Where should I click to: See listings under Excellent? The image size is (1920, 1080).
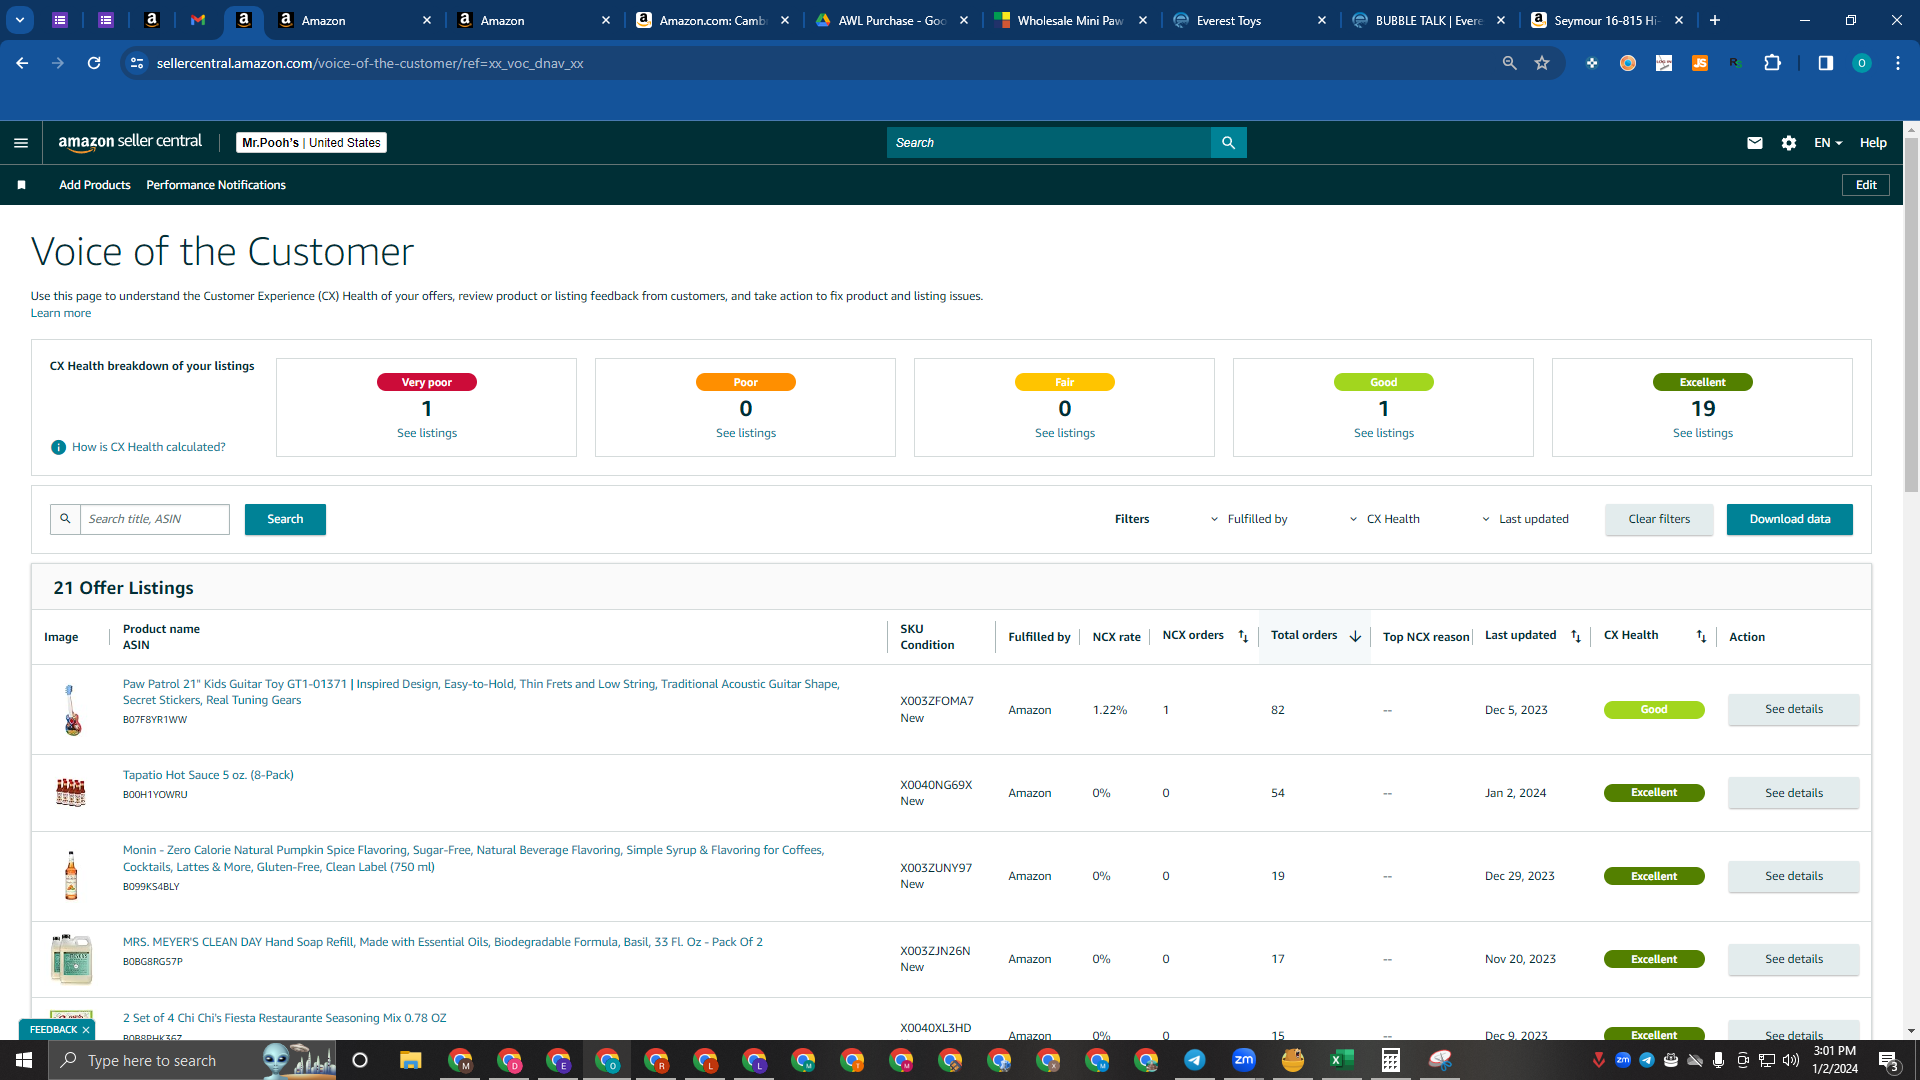pyautogui.click(x=1702, y=433)
